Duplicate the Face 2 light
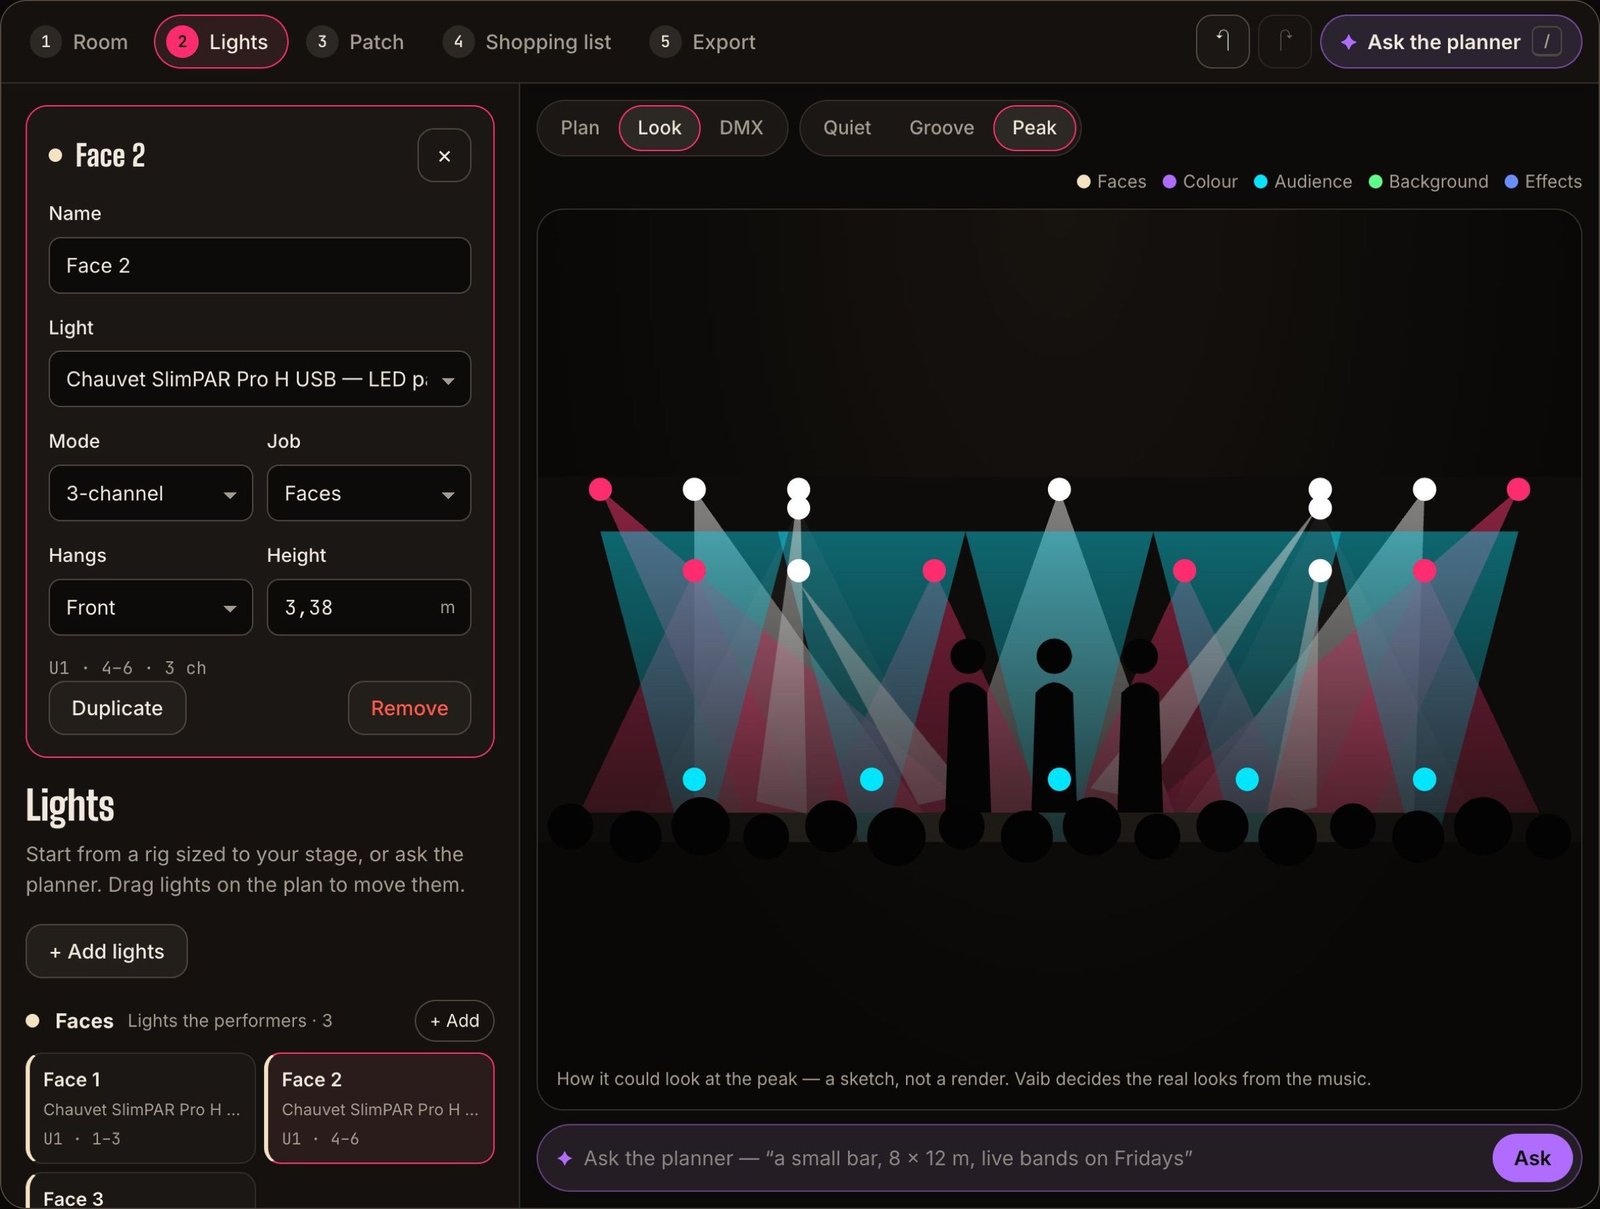Image resolution: width=1600 pixels, height=1209 pixels. (x=117, y=708)
